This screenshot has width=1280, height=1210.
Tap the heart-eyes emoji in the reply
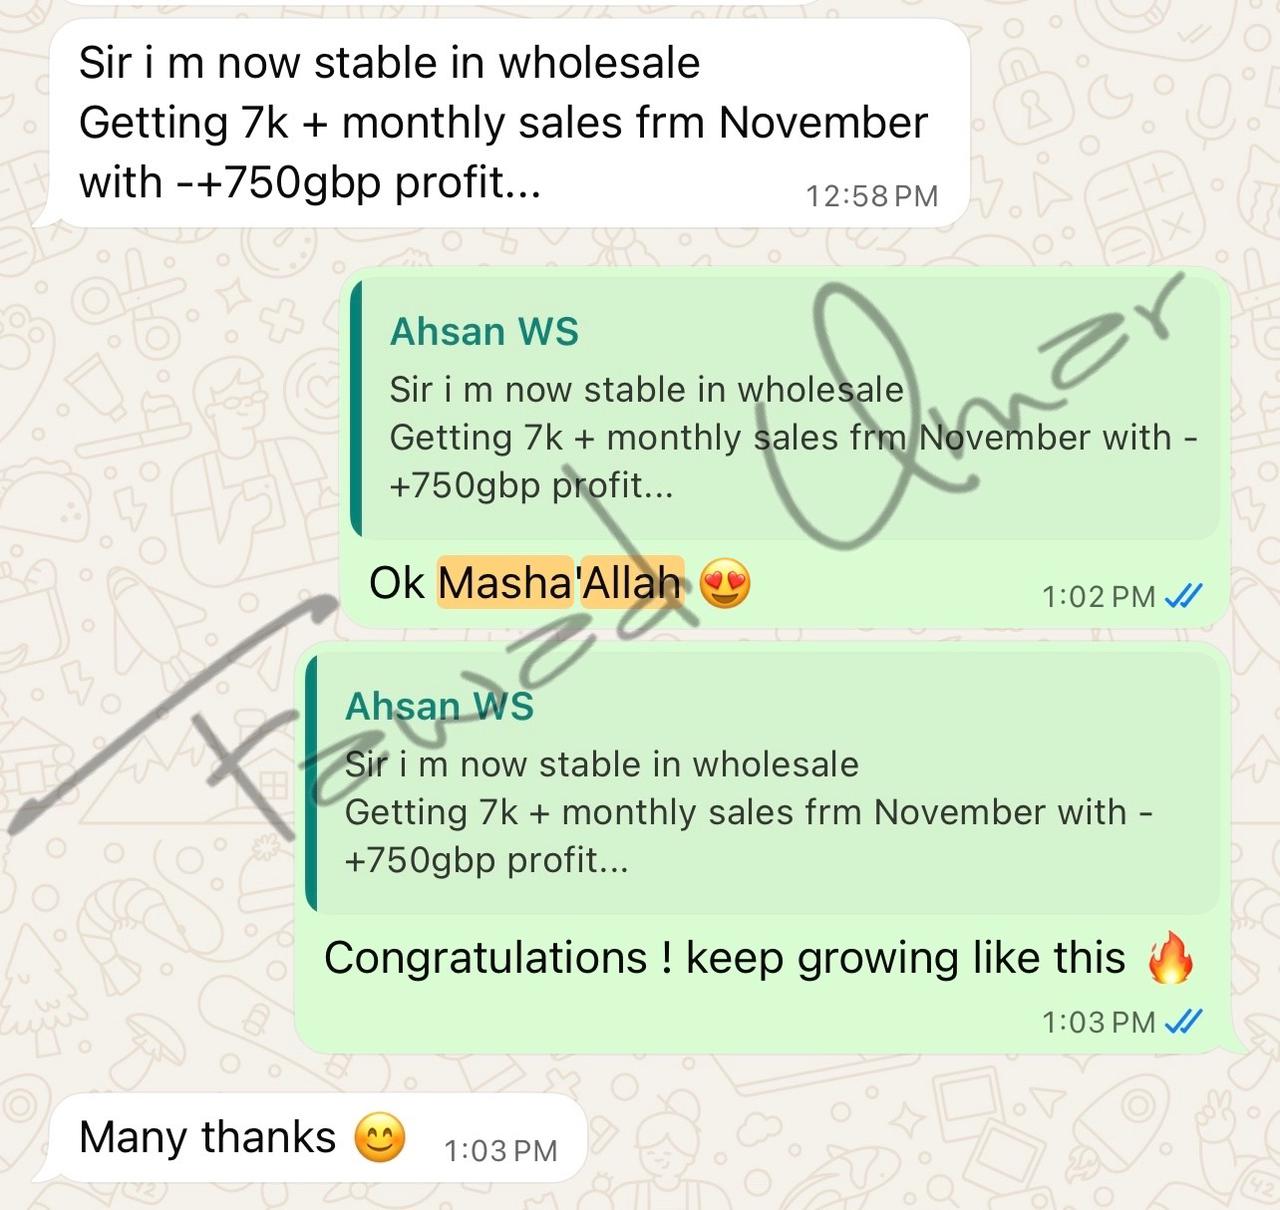pos(725,583)
